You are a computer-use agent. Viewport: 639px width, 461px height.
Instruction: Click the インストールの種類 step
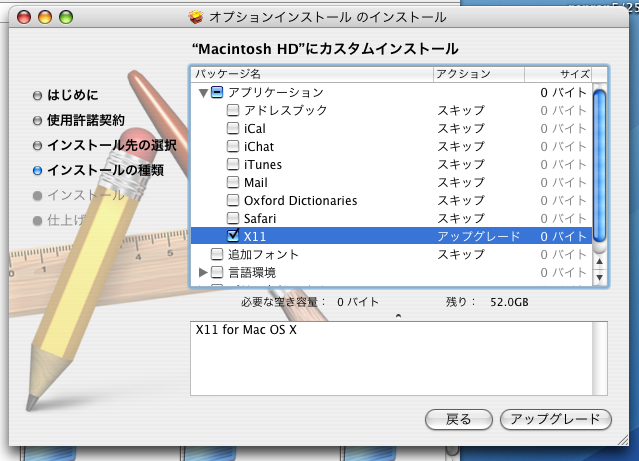tap(106, 170)
